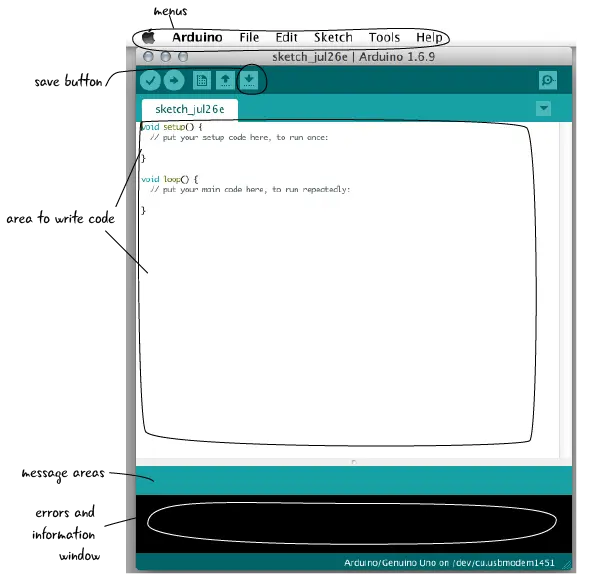Click the Arduino/Genuino Uno board status text
This screenshot has width=594, height=584.
(x=449, y=563)
